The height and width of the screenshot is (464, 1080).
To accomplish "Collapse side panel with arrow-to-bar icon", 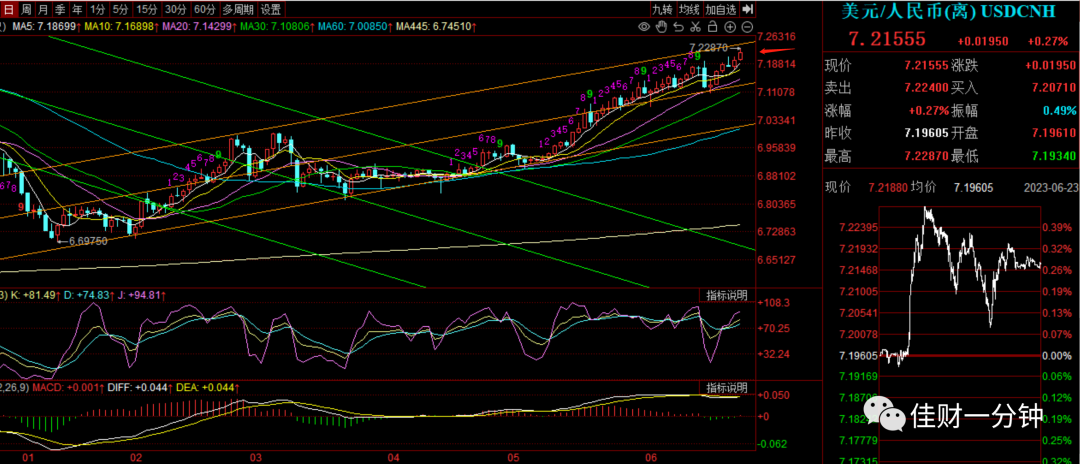I will 749,10.
